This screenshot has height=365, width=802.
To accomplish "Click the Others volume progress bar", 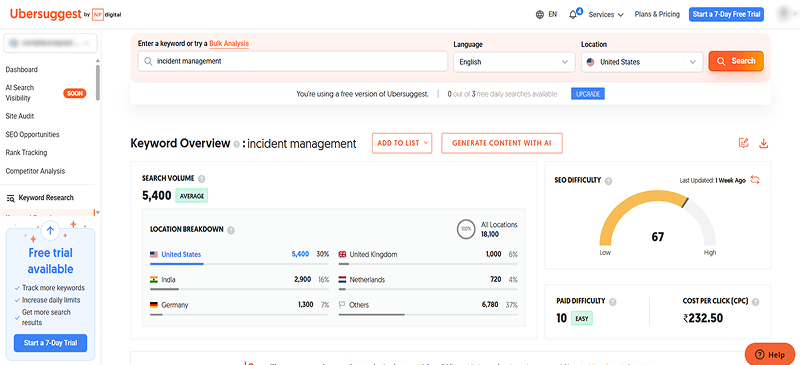I will tap(428, 314).
